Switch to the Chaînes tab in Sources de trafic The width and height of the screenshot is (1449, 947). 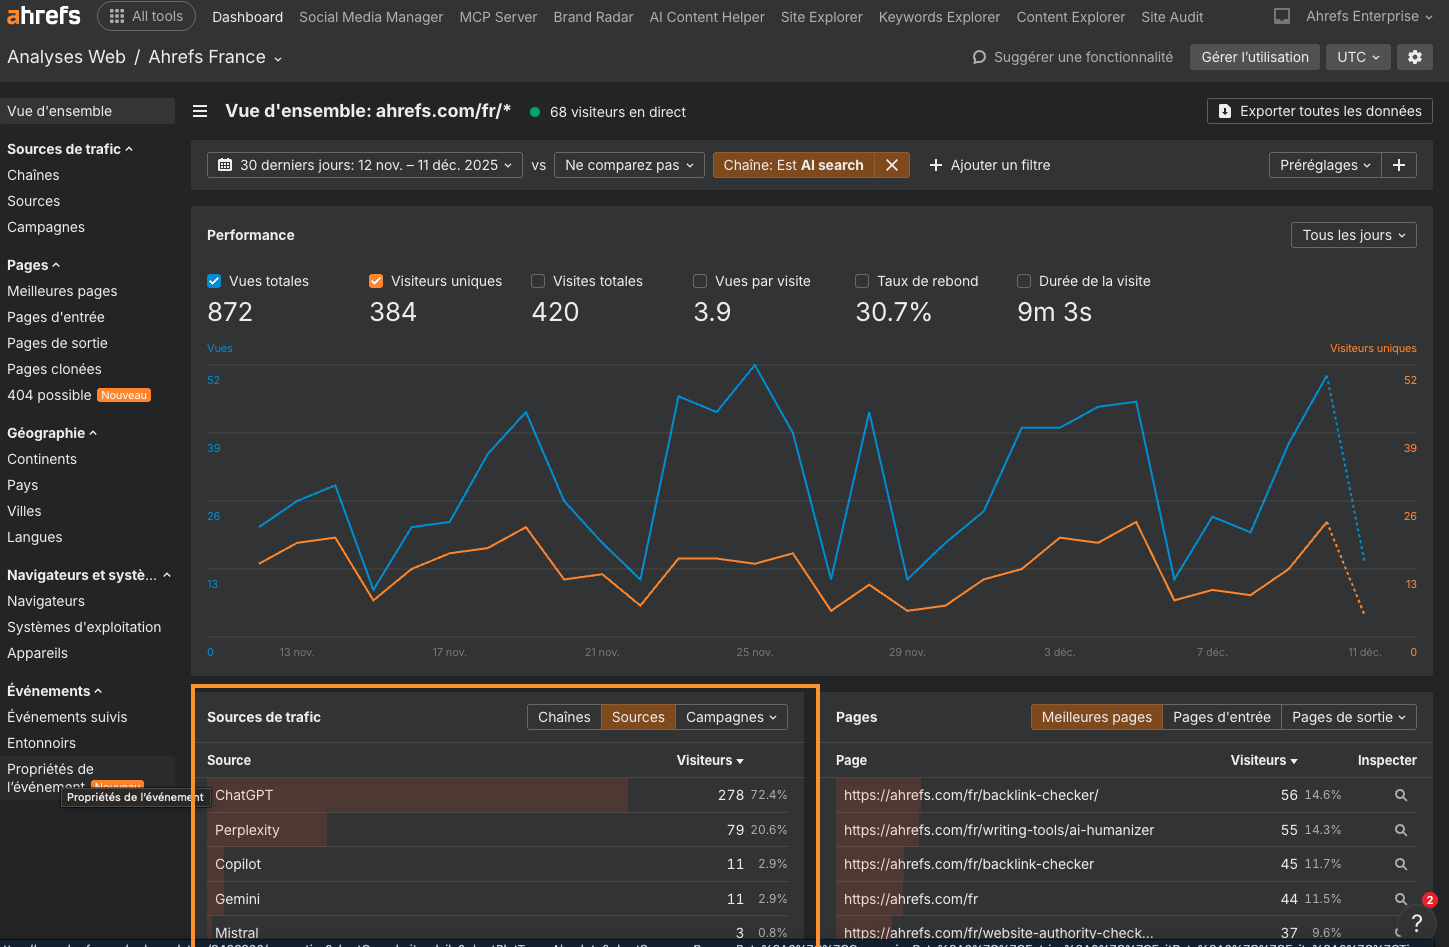(x=564, y=717)
